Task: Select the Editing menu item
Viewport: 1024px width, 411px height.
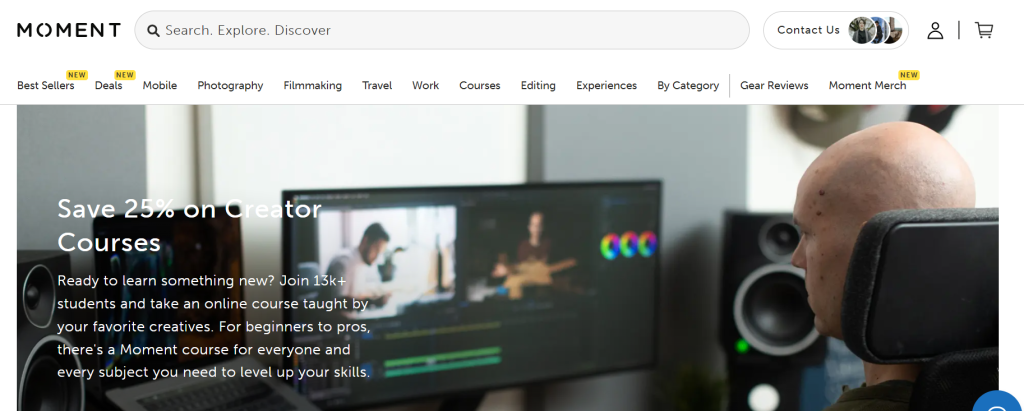Action: point(538,86)
